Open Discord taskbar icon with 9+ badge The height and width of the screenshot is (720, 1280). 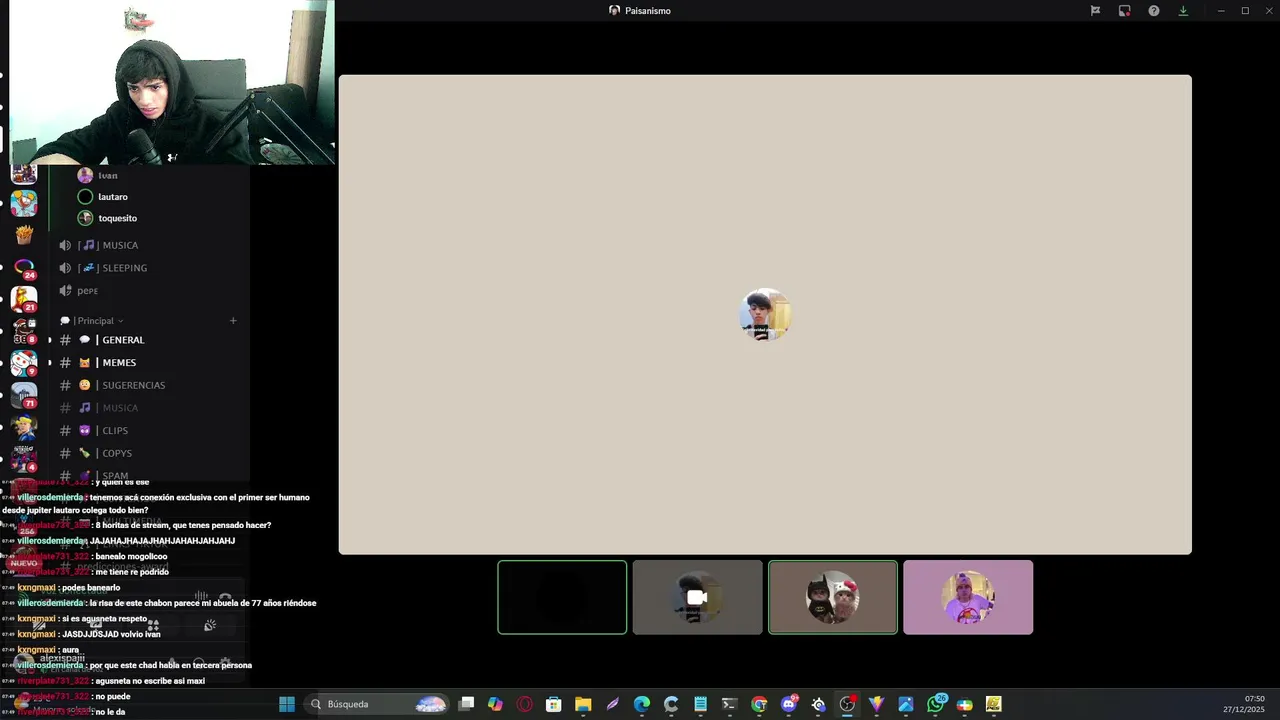click(789, 704)
